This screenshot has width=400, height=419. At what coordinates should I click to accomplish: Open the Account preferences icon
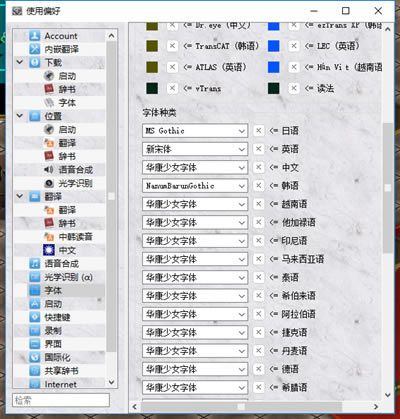[35, 36]
